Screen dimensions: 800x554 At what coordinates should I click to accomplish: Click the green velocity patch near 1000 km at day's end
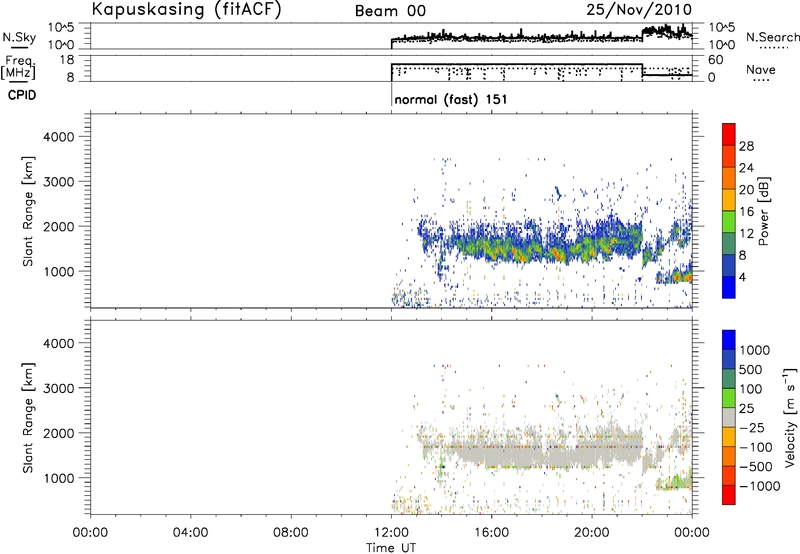[676, 481]
